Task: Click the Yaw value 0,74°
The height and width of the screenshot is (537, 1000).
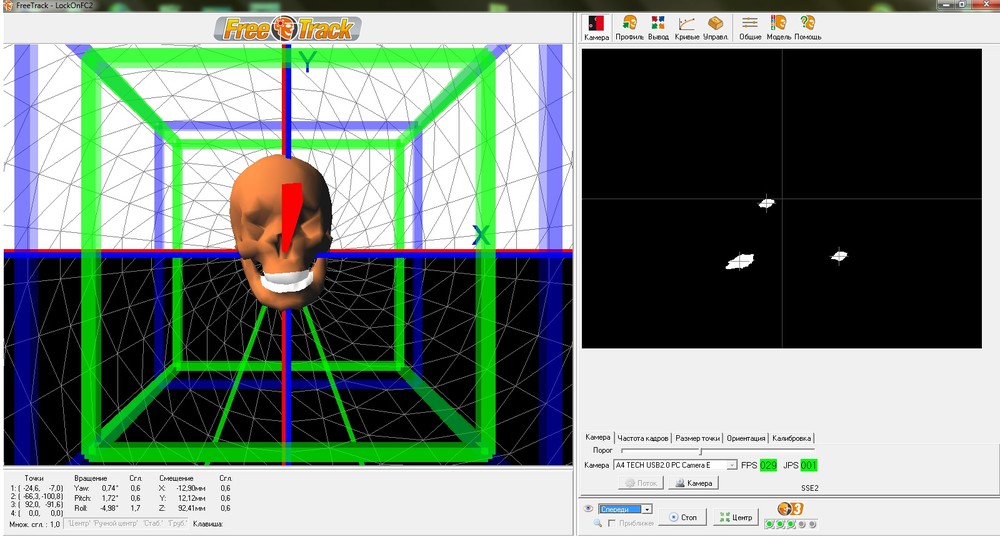Action: (110, 488)
